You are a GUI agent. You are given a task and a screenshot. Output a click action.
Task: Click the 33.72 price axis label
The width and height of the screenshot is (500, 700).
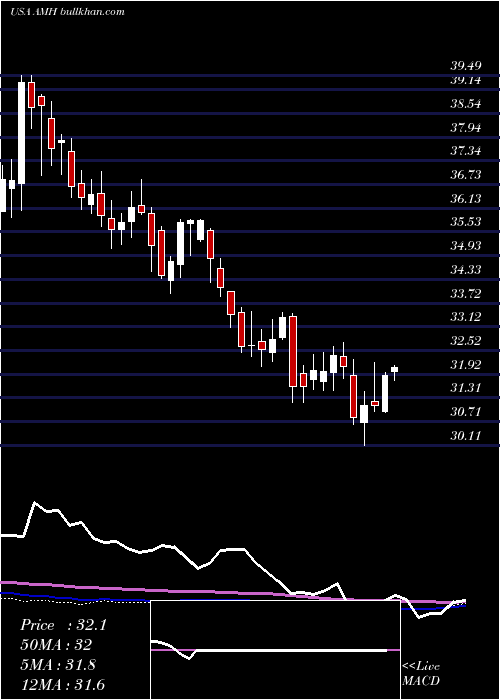[x=466, y=294]
